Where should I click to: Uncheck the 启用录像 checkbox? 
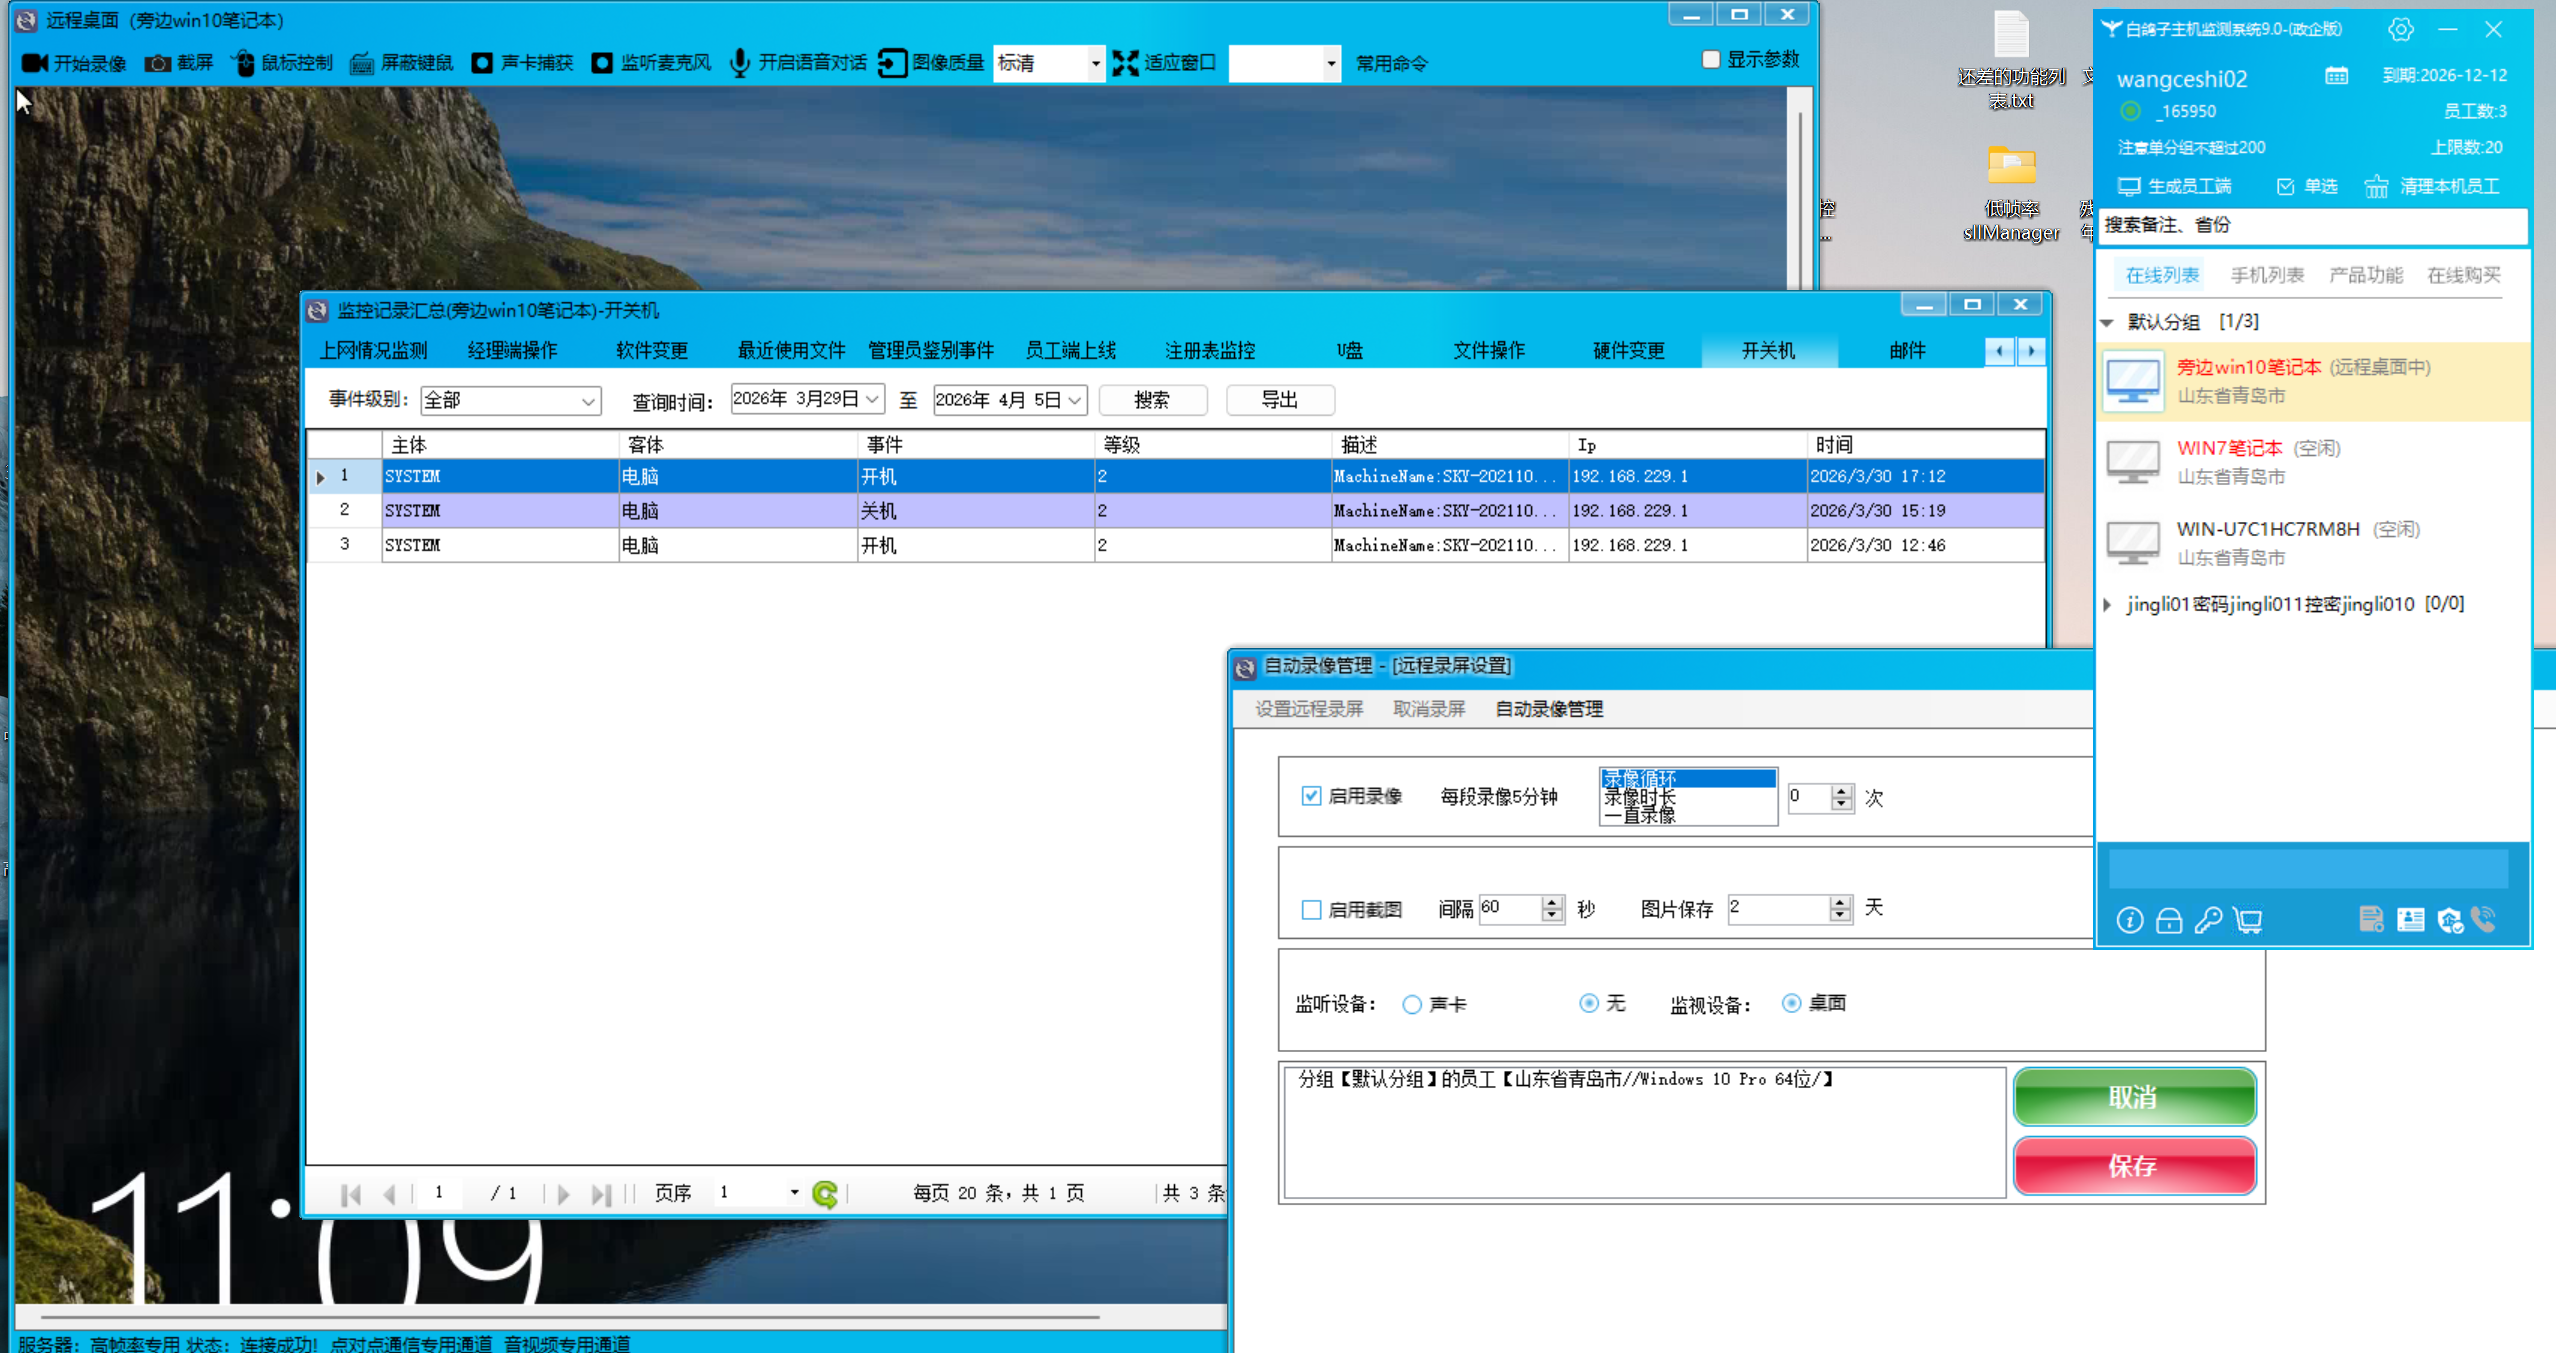[1311, 796]
